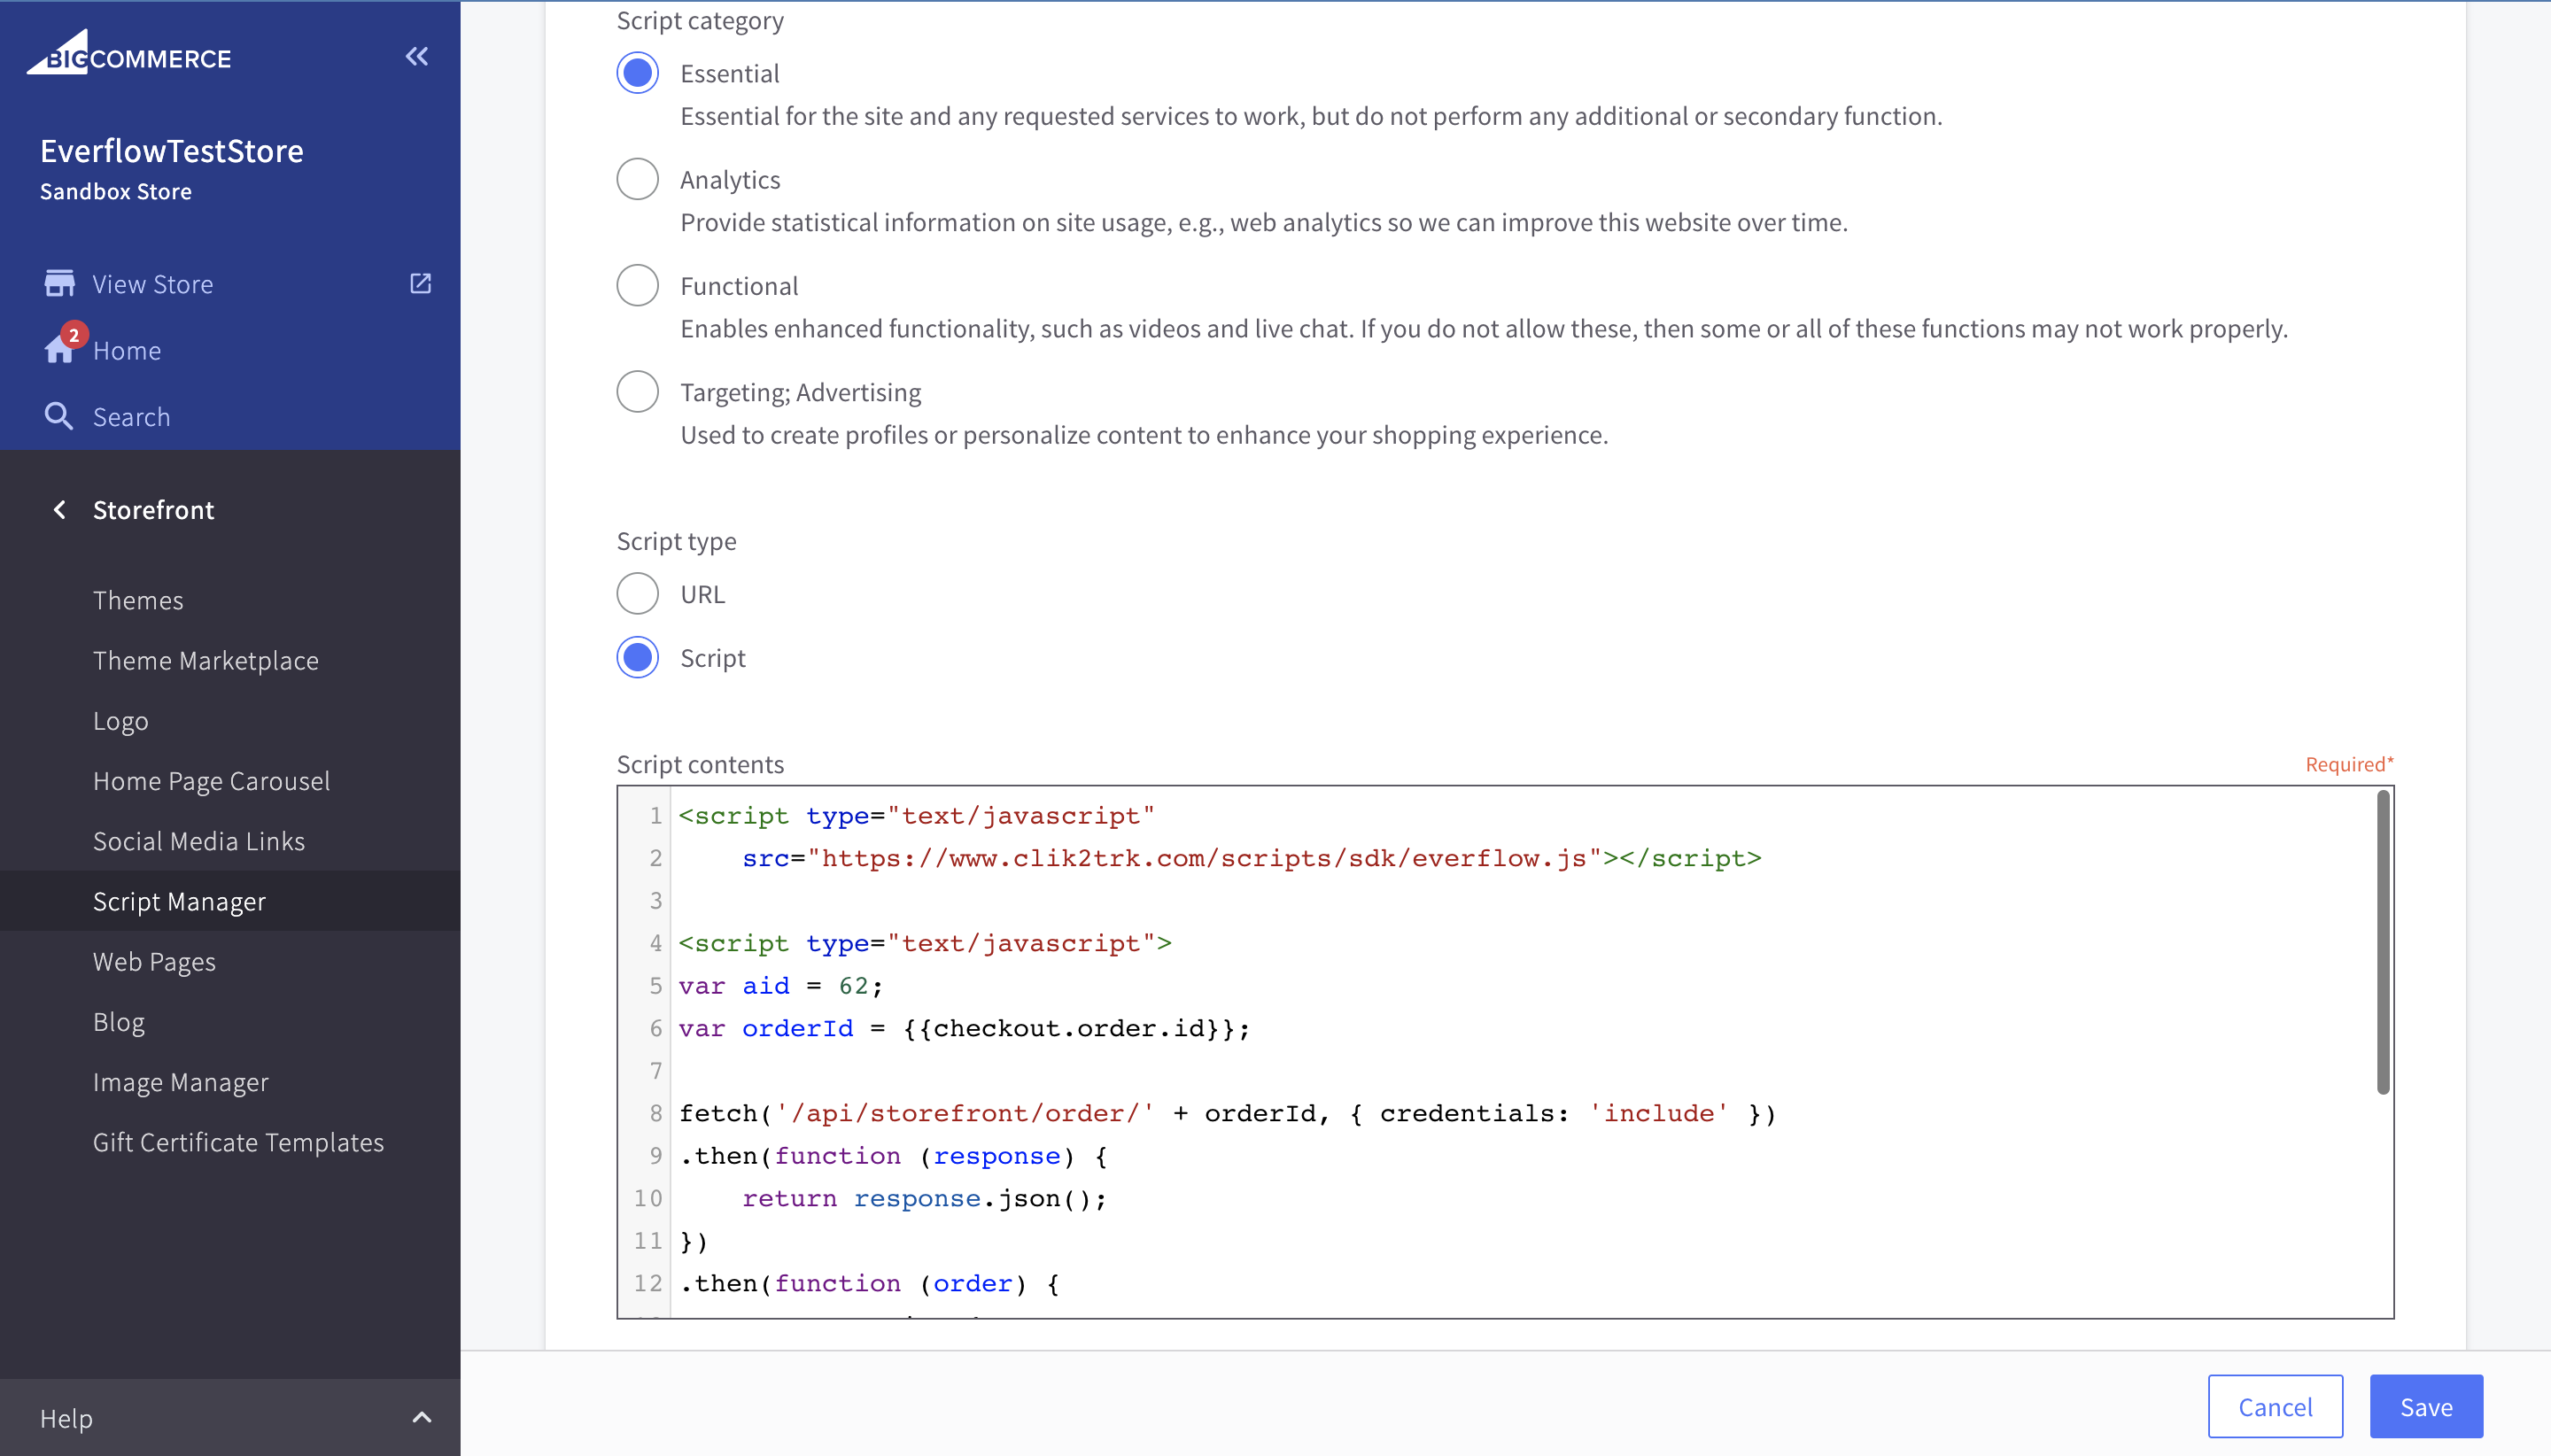Click line 9 then function response

(893, 1156)
